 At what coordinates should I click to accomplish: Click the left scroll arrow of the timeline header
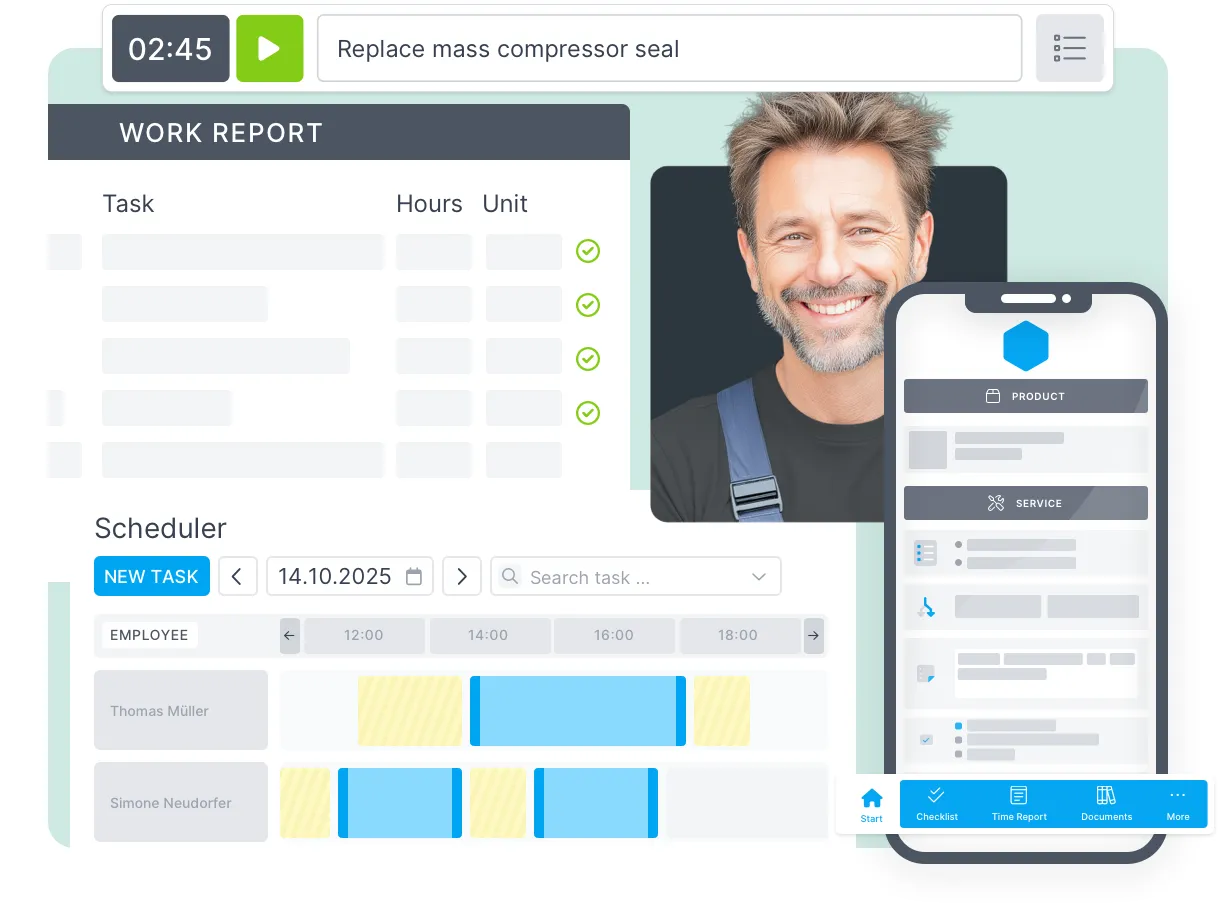(x=289, y=635)
